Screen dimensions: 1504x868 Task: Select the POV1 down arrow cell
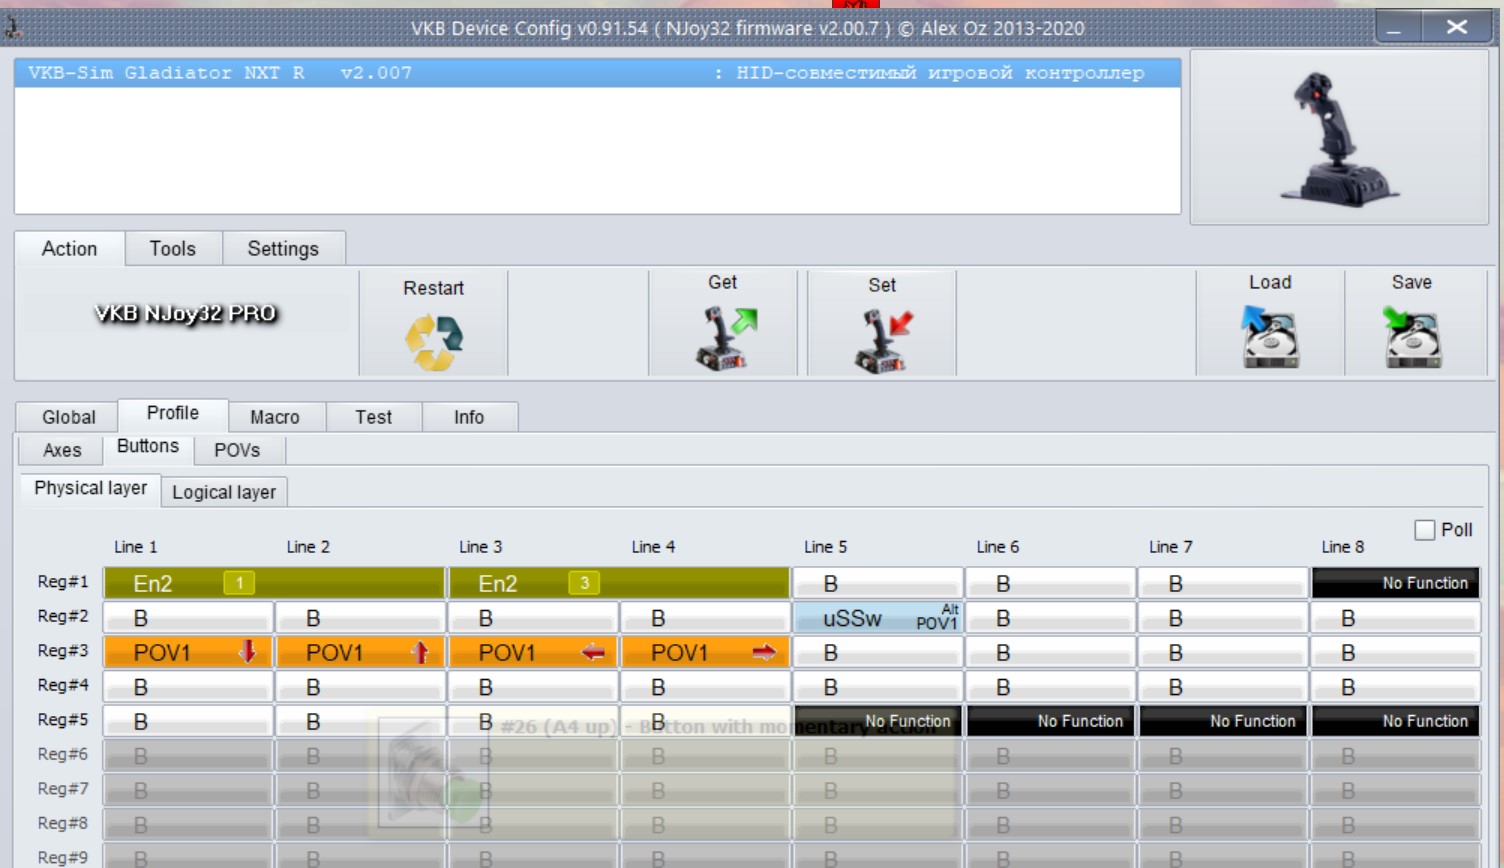[188, 653]
